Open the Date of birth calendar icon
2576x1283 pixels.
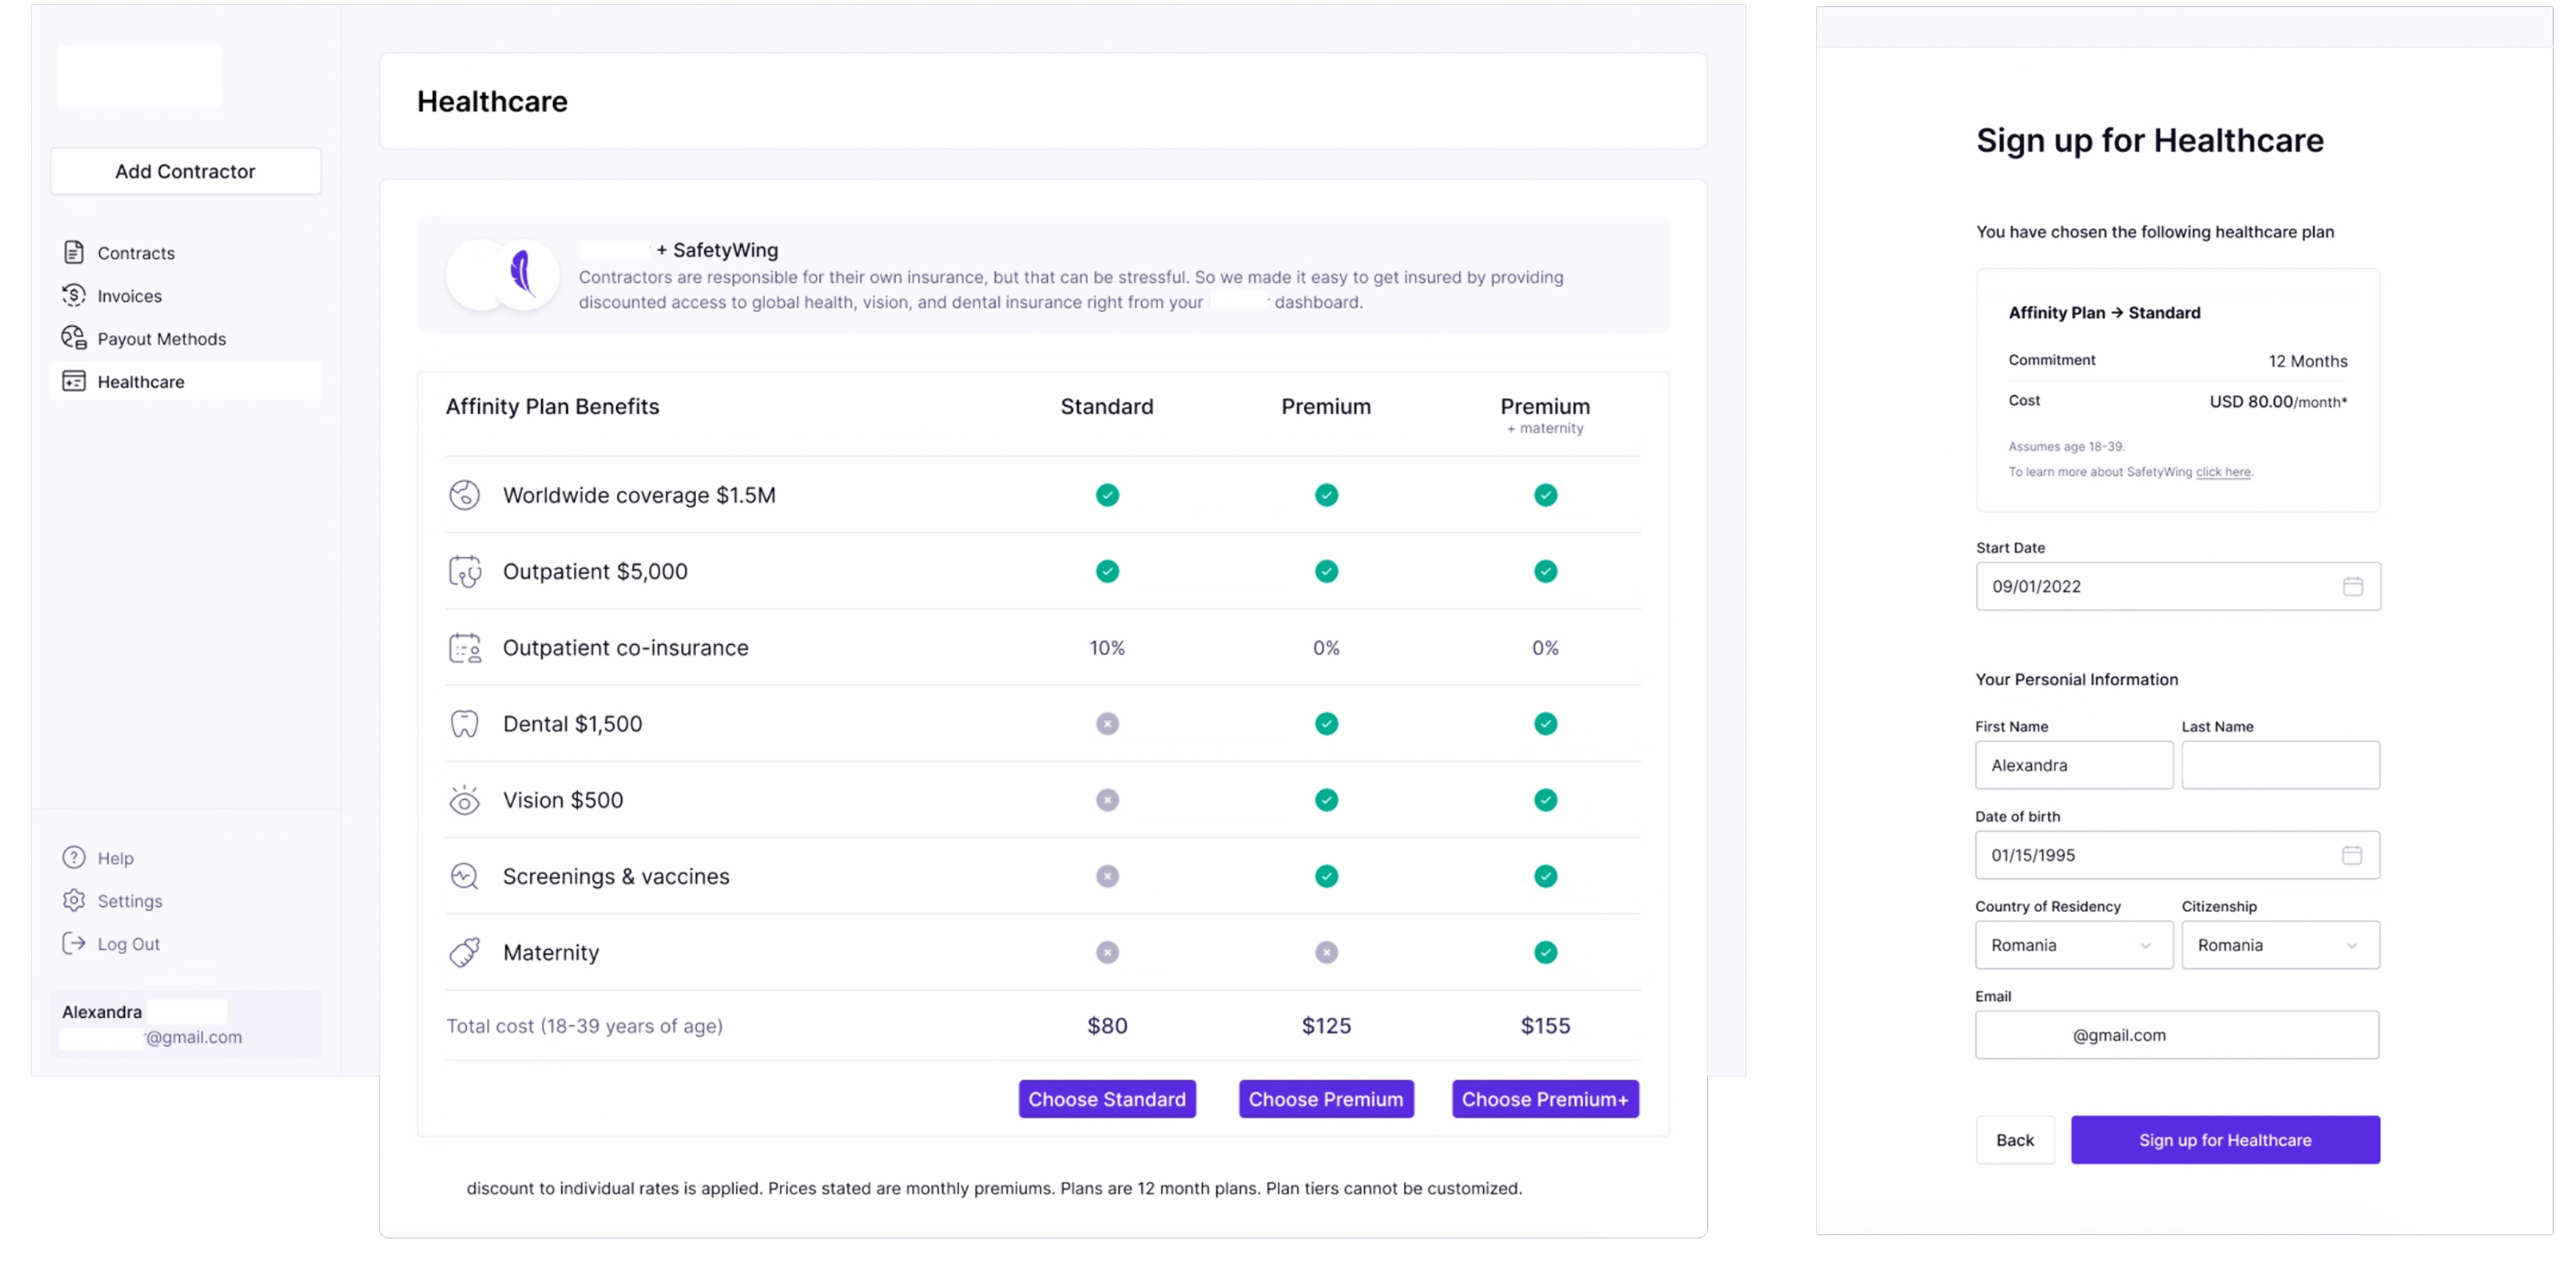point(2351,854)
